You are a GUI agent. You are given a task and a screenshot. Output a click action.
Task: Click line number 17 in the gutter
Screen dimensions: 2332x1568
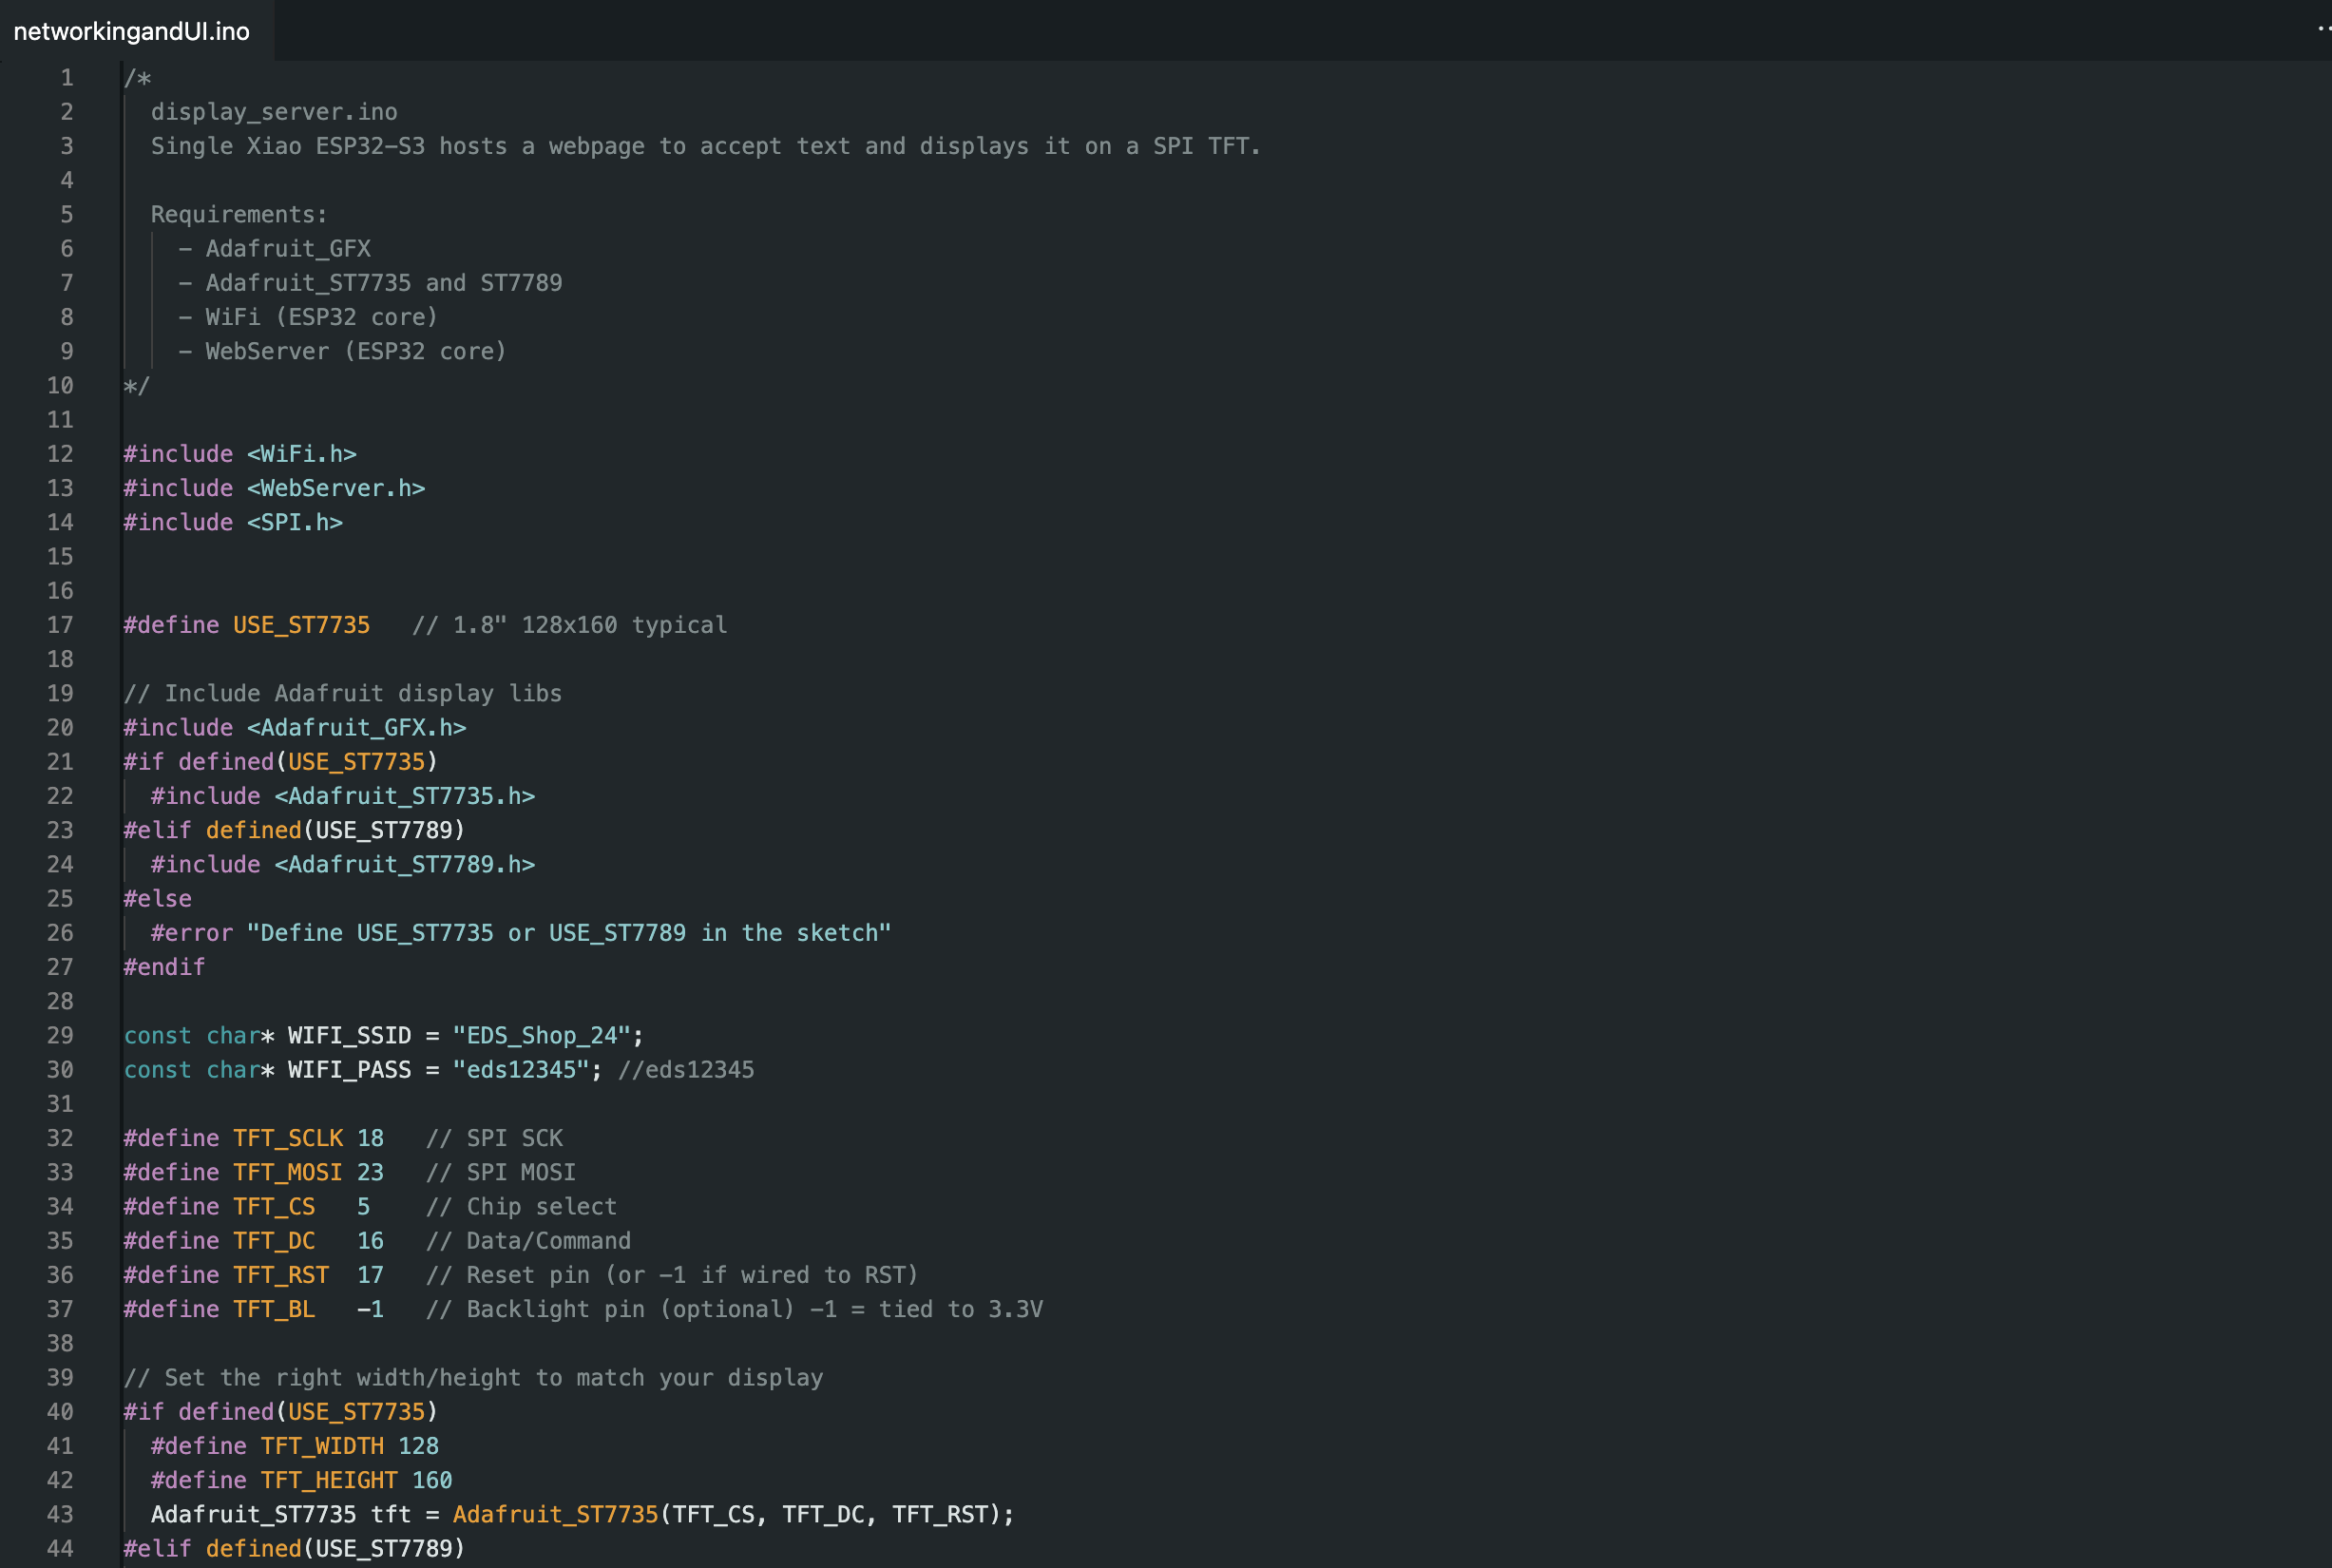coord(60,625)
